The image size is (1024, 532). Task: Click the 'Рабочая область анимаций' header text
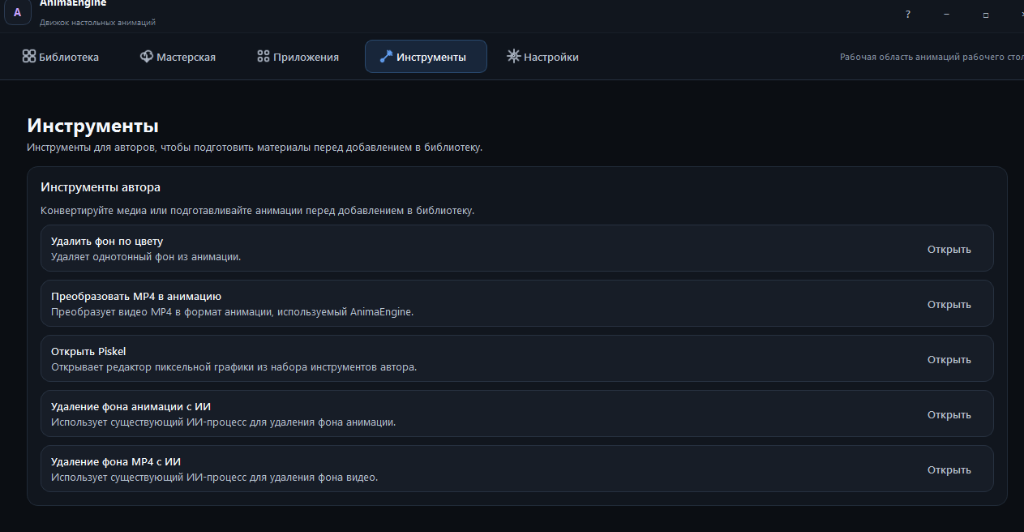(x=931, y=57)
